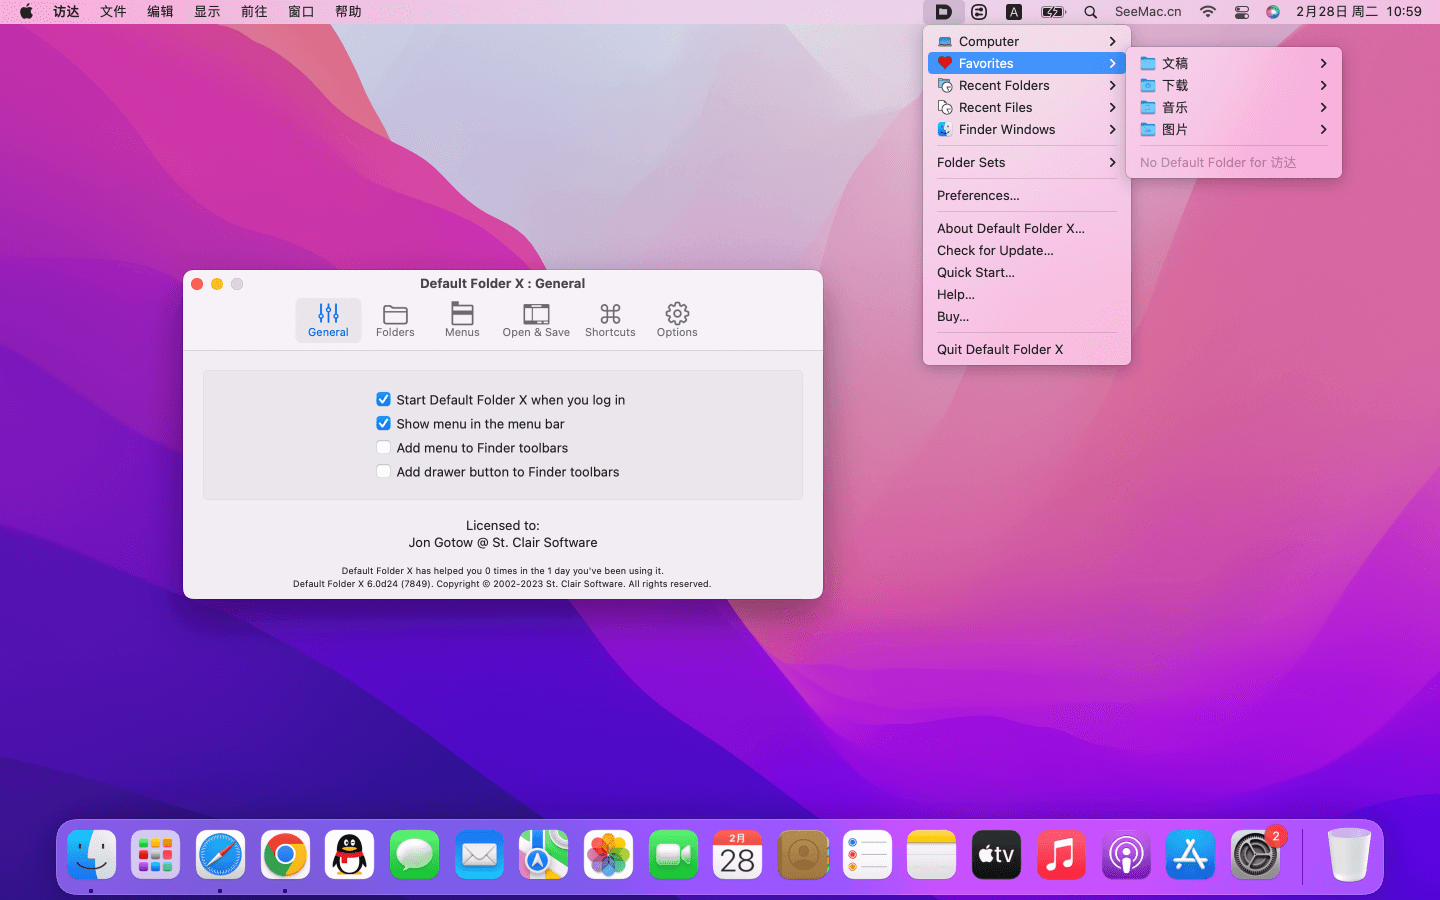This screenshot has width=1440, height=900.
Task: Open the General preferences tab
Action: (x=328, y=320)
